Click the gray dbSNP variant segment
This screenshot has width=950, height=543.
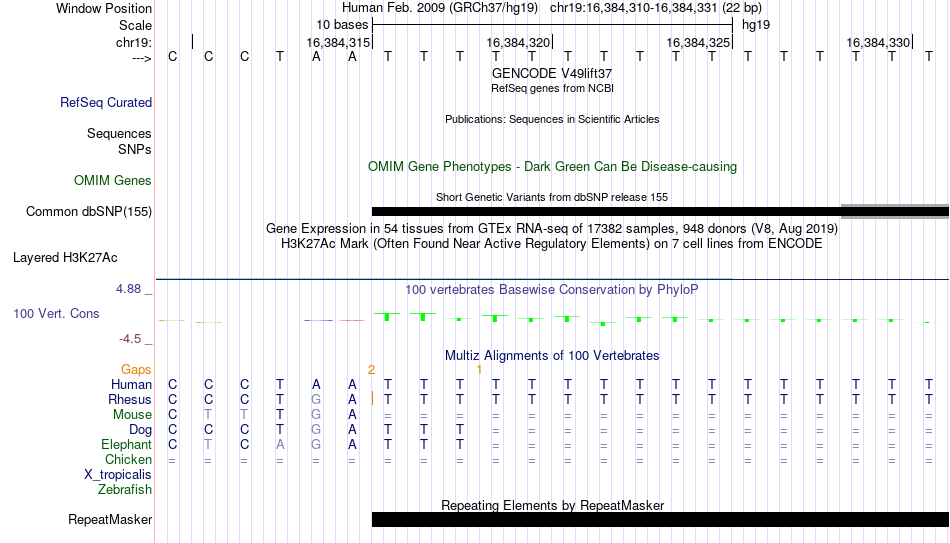coord(895,211)
